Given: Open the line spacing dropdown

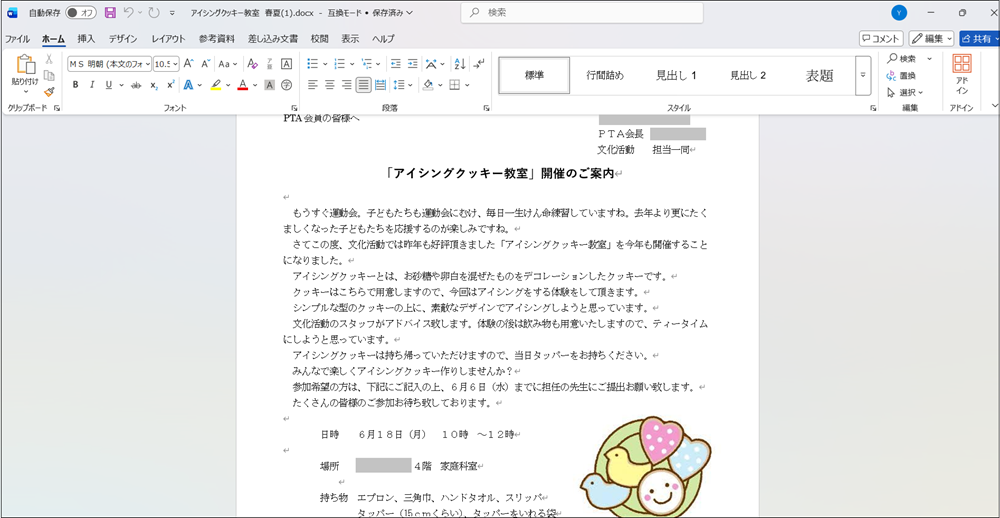Looking at the screenshot, I should (x=411, y=85).
